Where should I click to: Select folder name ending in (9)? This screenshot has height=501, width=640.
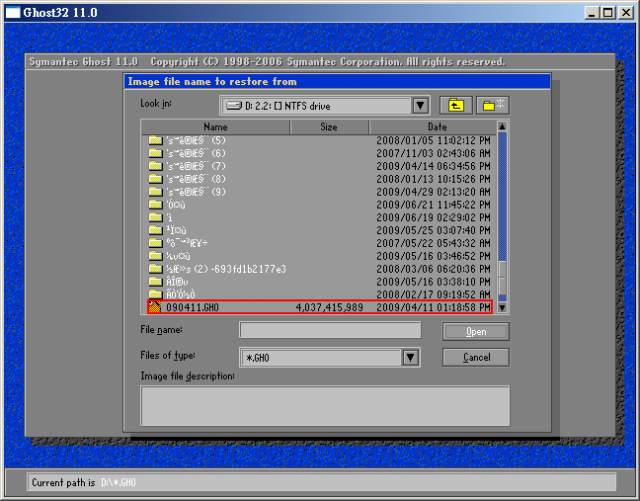(x=196, y=192)
